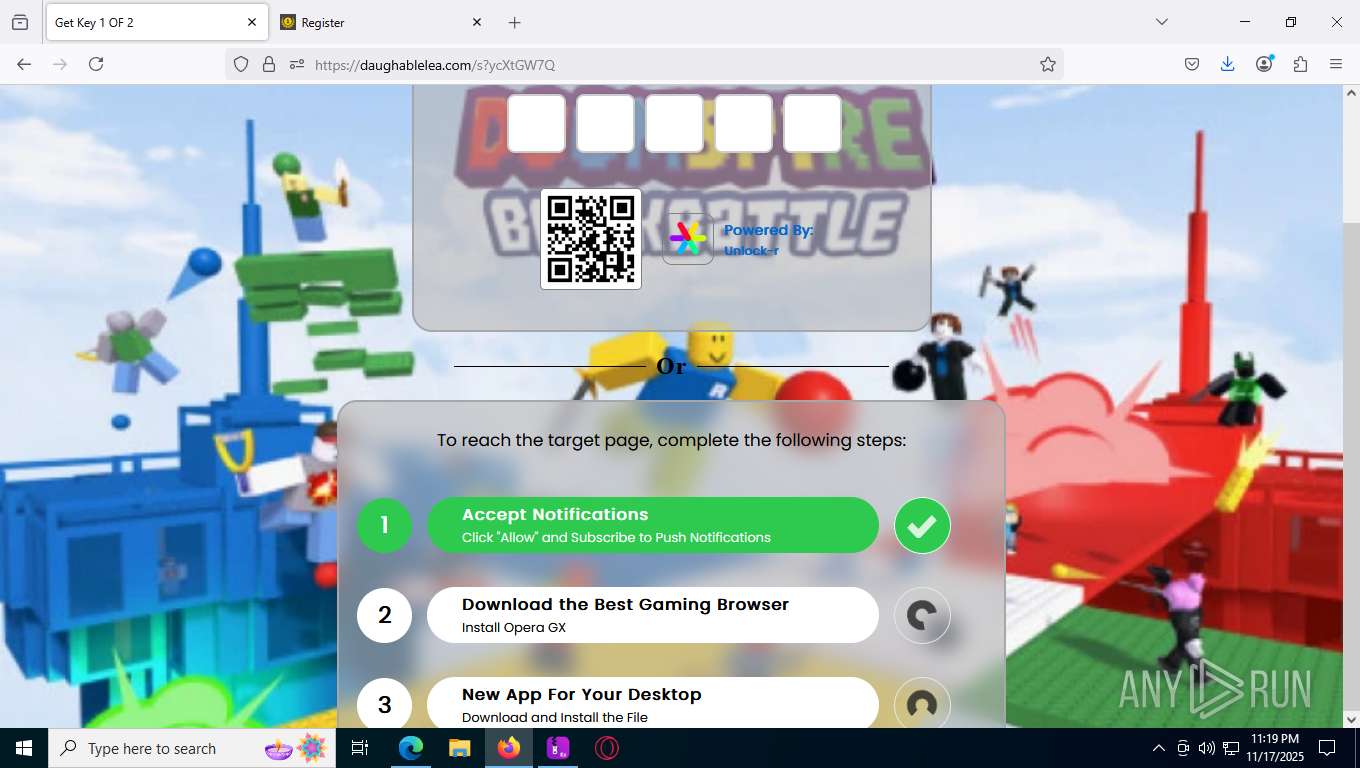Screen dimensions: 1360x768
Task: Switch to the Register tab
Action: coord(382,22)
